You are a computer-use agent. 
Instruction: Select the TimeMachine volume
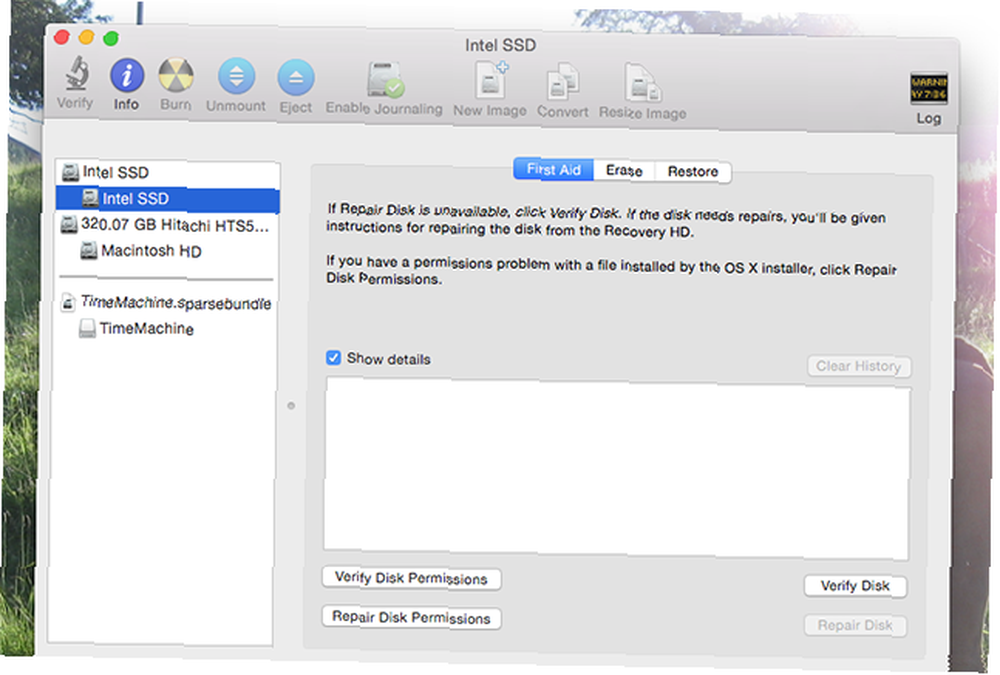coord(166,329)
